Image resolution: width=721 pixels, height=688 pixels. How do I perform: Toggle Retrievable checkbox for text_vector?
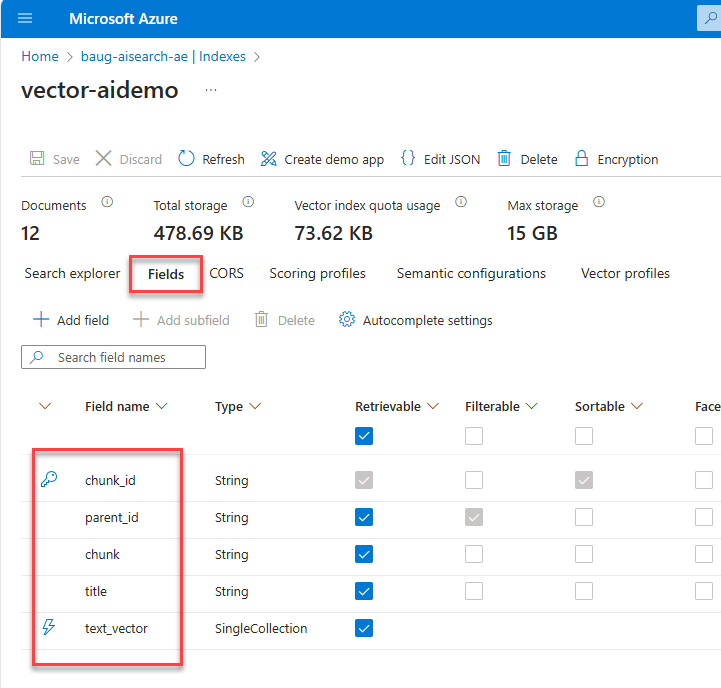coord(364,628)
